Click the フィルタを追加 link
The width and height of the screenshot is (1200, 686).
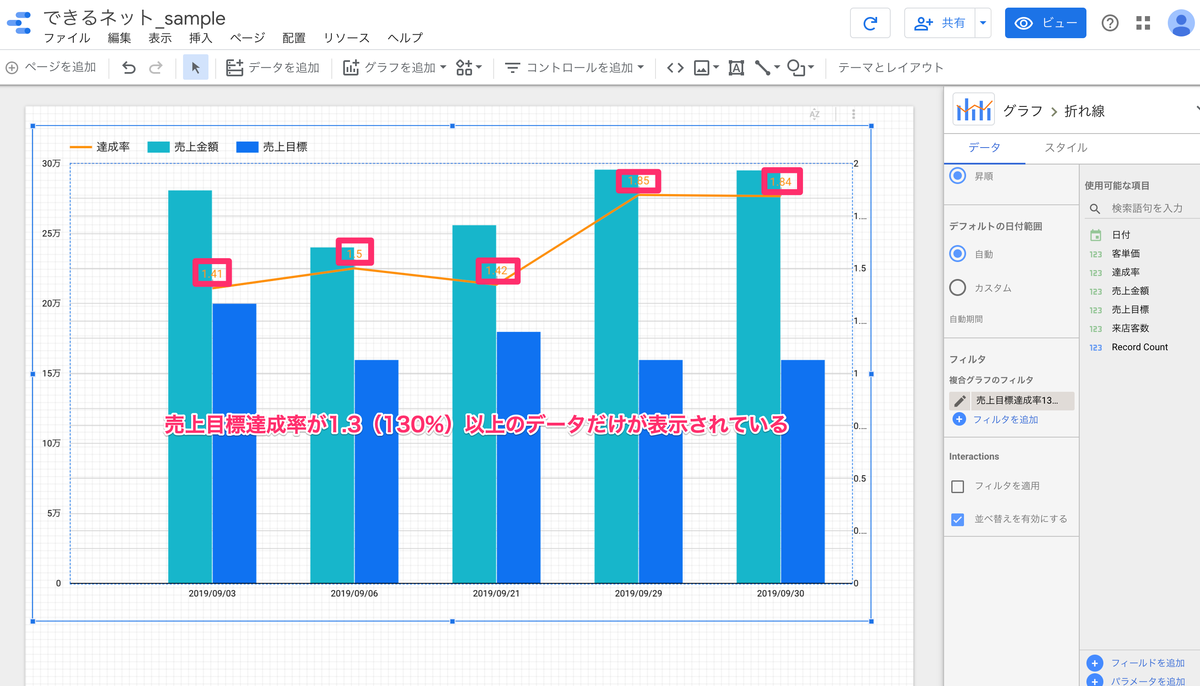click(1005, 419)
